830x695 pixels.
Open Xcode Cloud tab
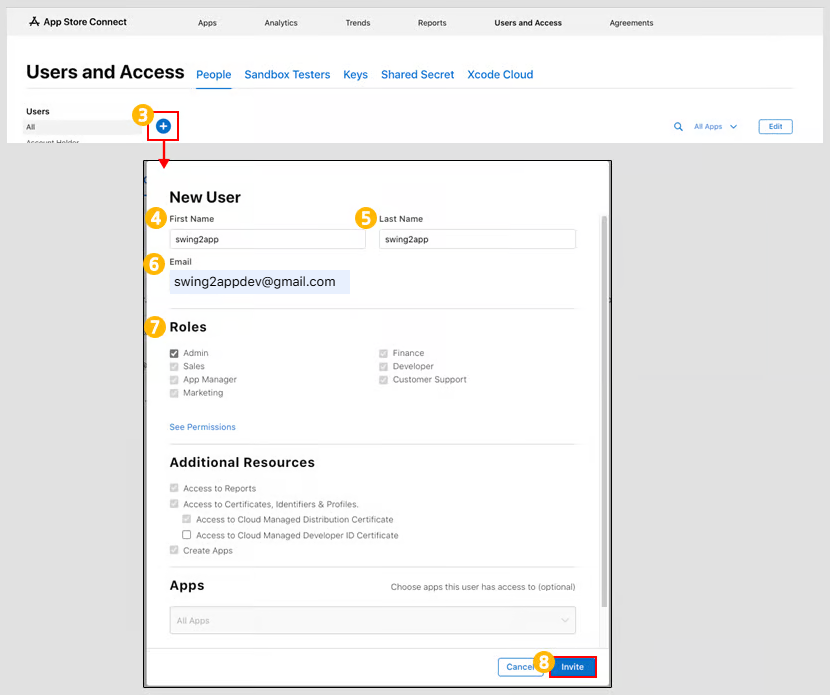[500, 75]
